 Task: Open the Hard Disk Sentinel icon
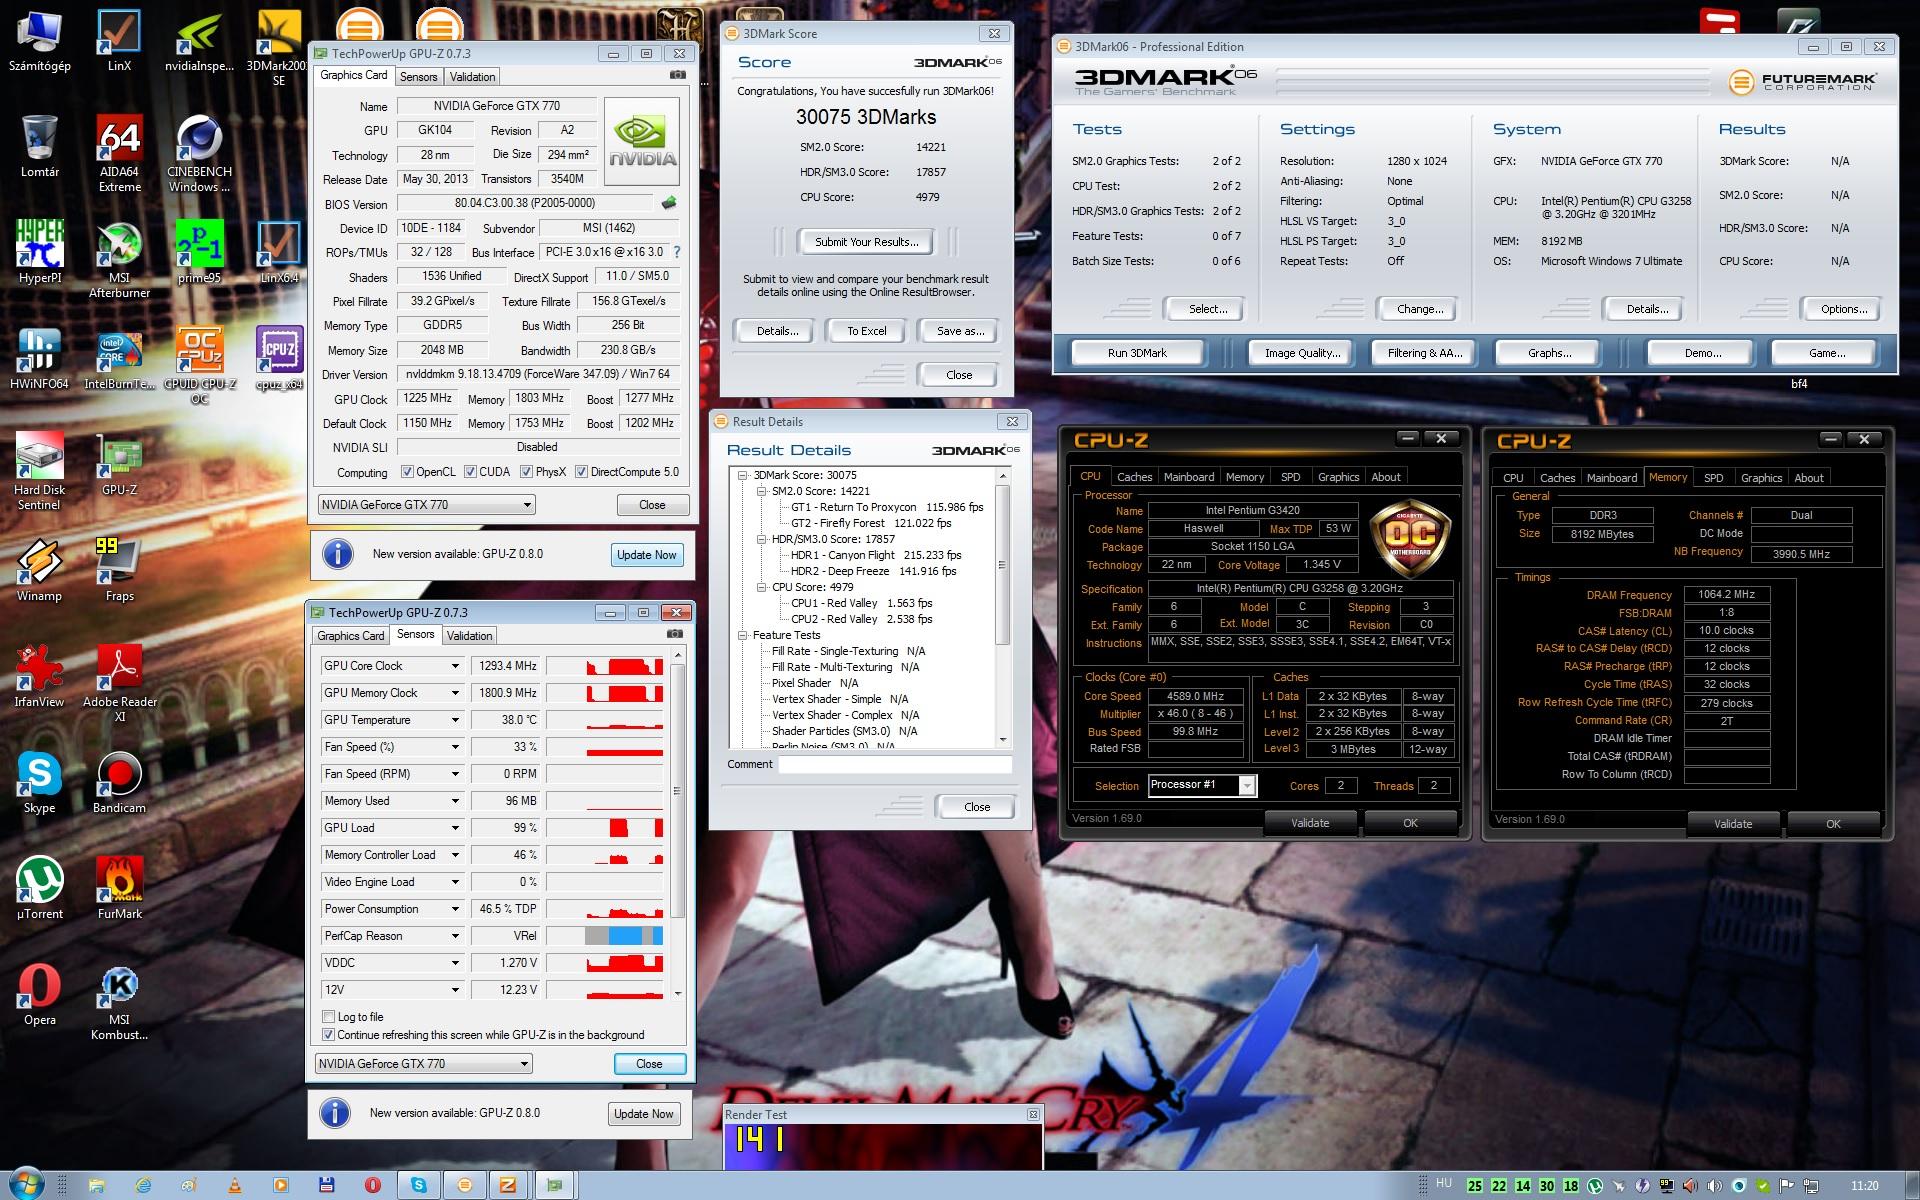point(39,471)
